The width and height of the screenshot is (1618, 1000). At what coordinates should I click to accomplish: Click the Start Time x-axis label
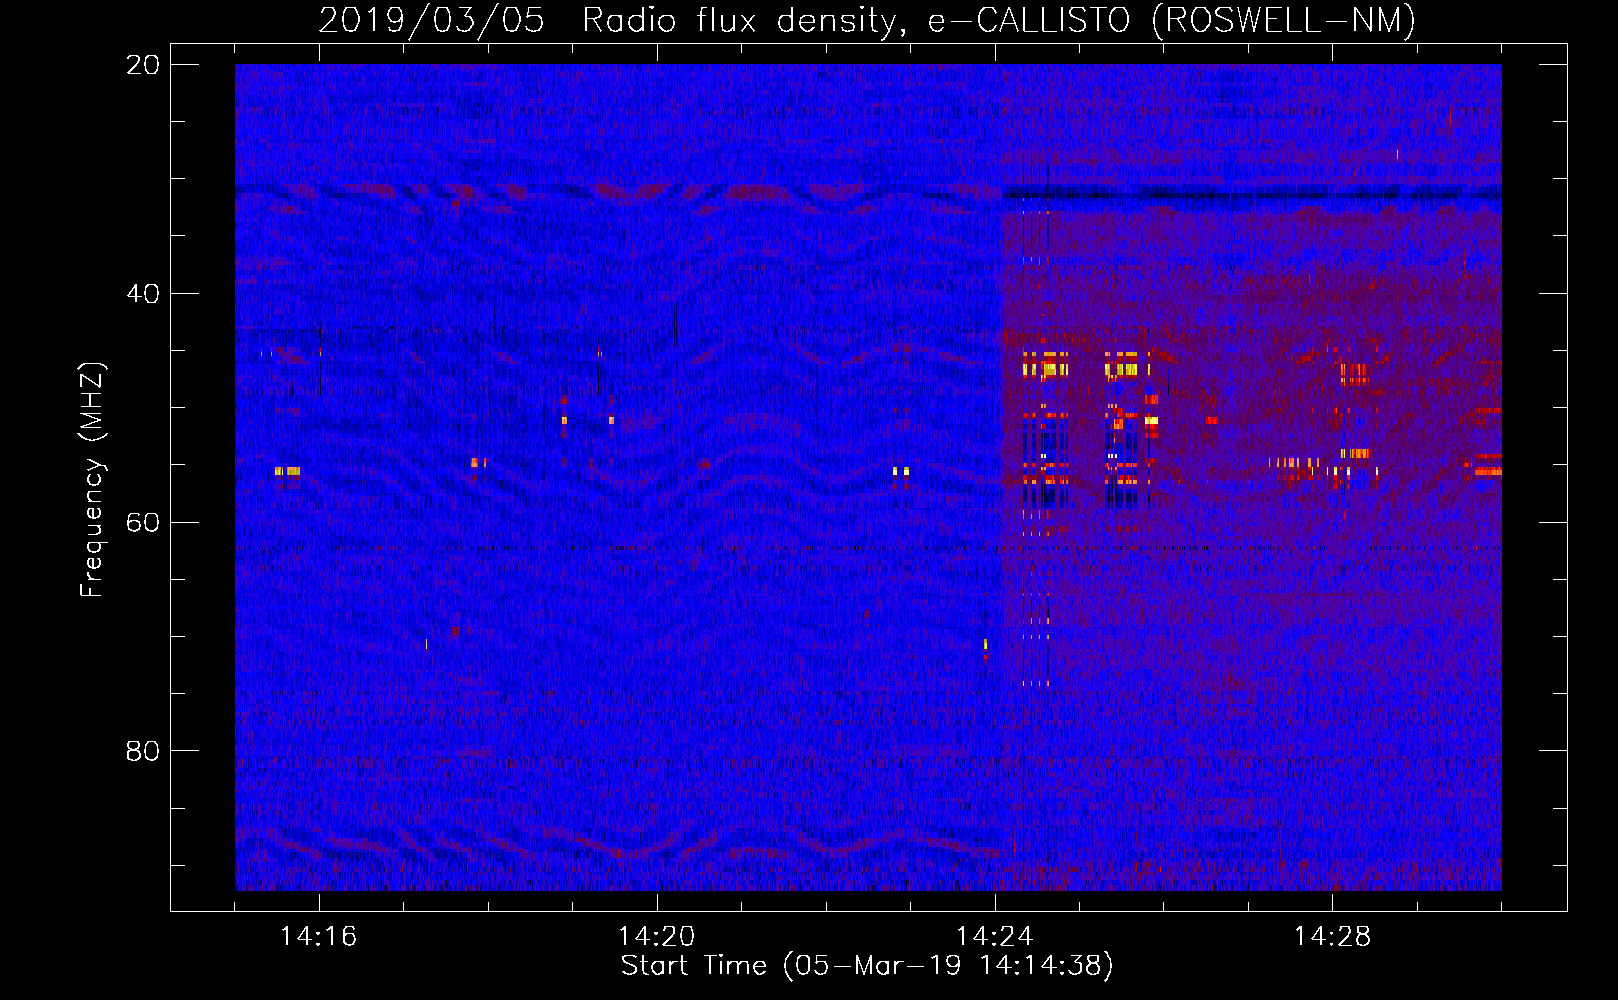tap(867, 966)
